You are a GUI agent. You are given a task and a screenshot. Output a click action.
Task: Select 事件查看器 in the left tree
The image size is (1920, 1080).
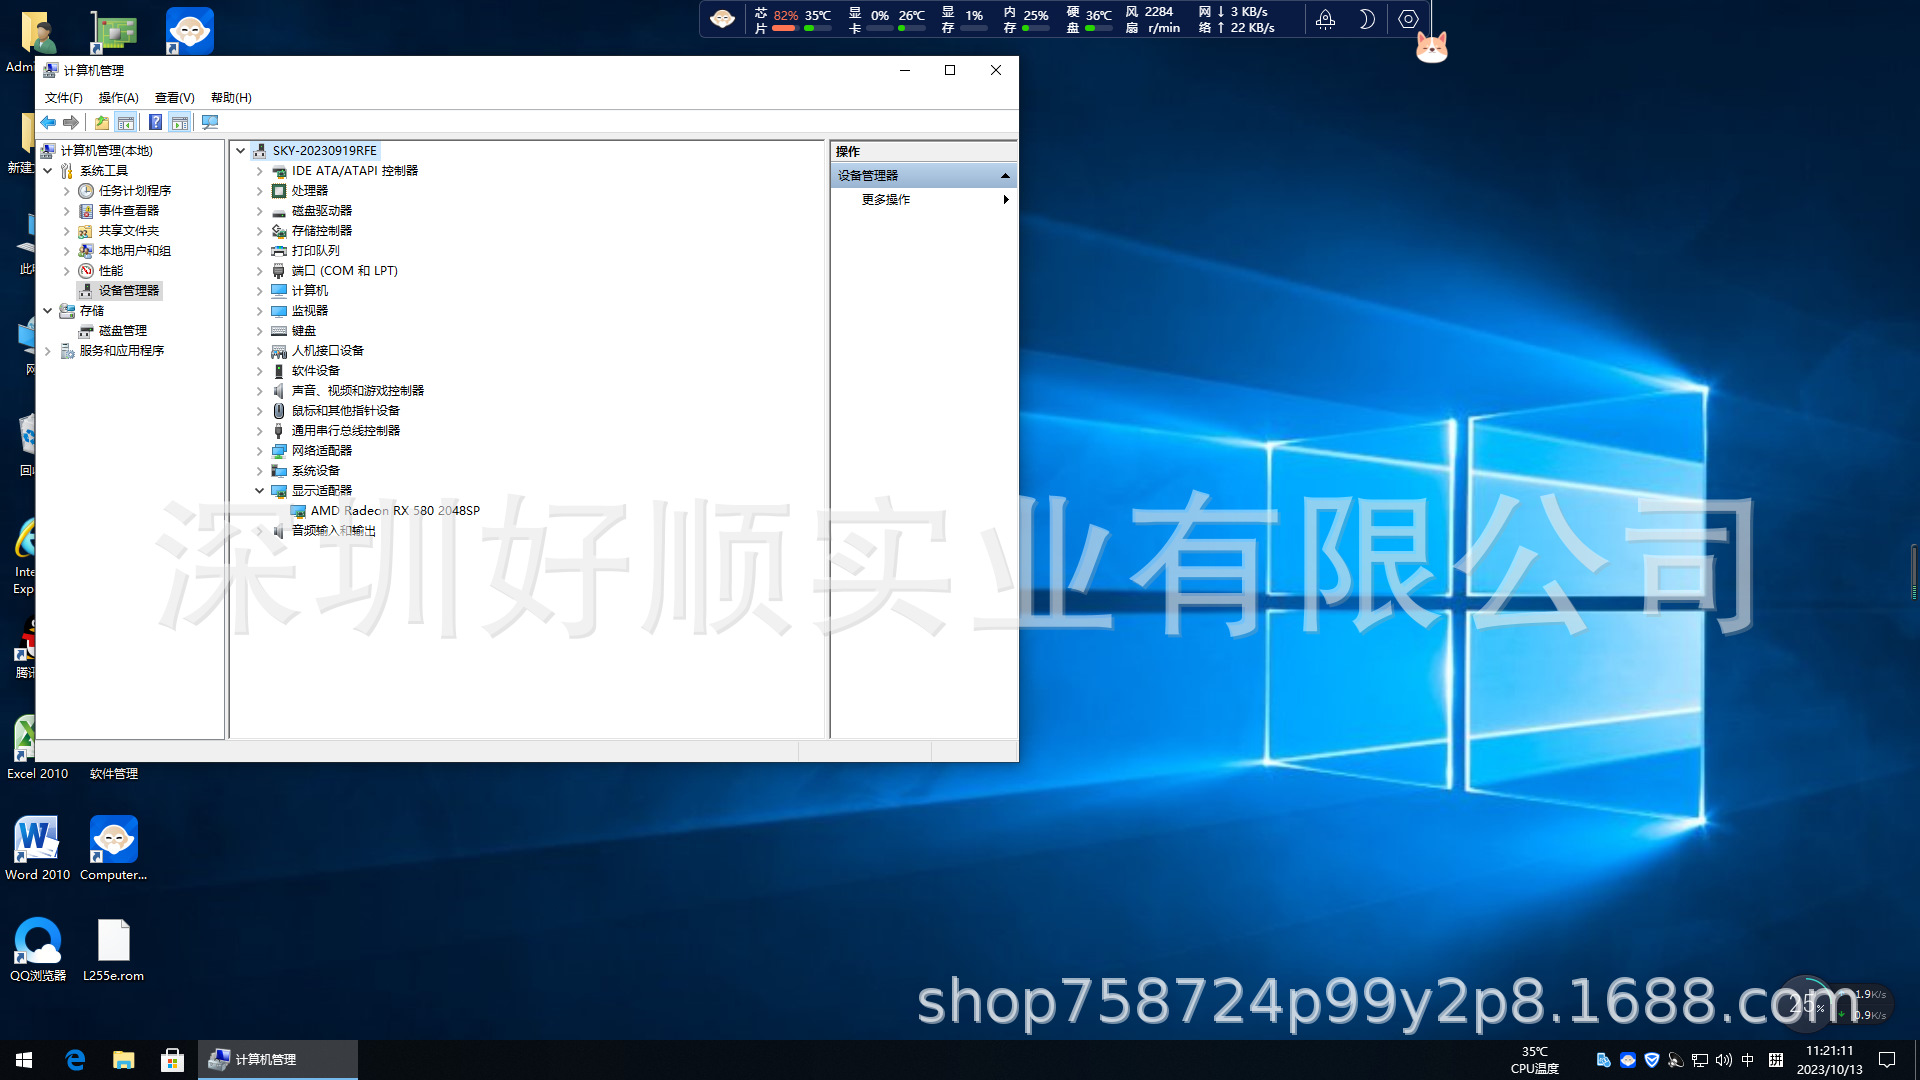[x=129, y=211]
